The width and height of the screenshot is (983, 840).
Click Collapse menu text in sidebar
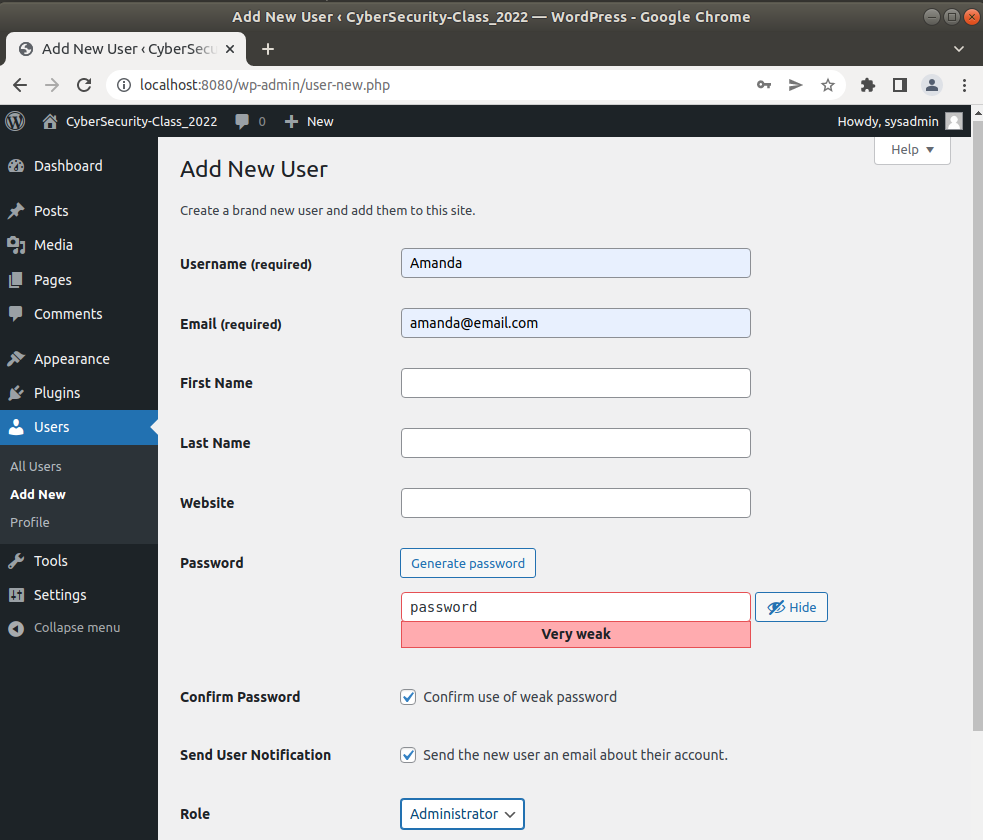click(x=77, y=627)
